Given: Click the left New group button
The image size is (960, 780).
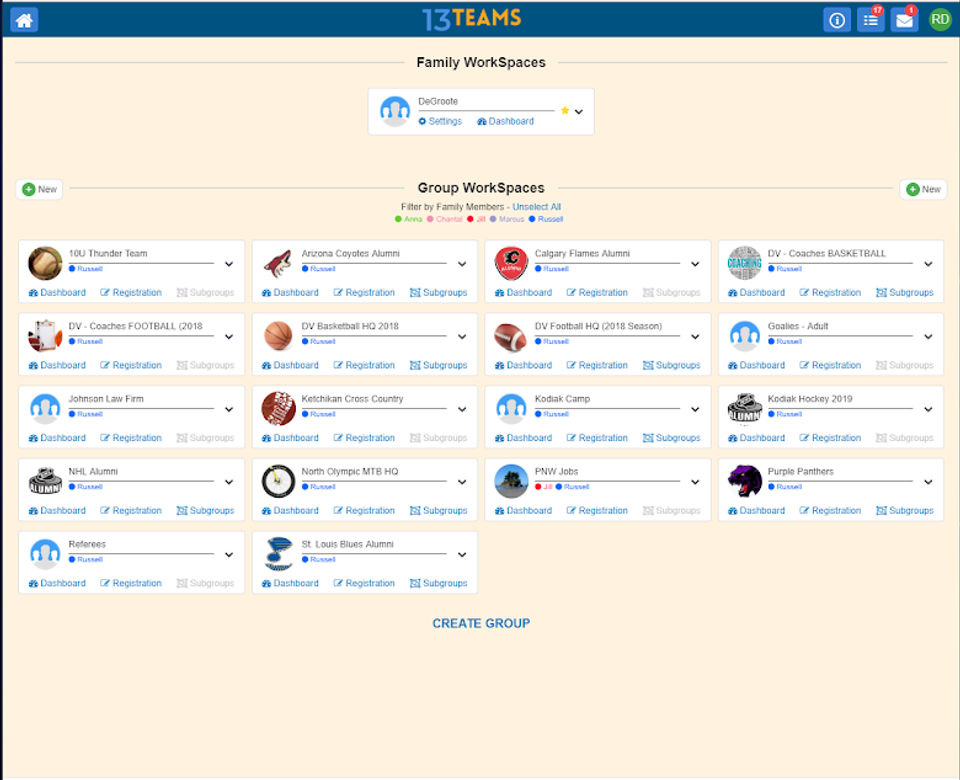Looking at the screenshot, I should (x=39, y=189).
